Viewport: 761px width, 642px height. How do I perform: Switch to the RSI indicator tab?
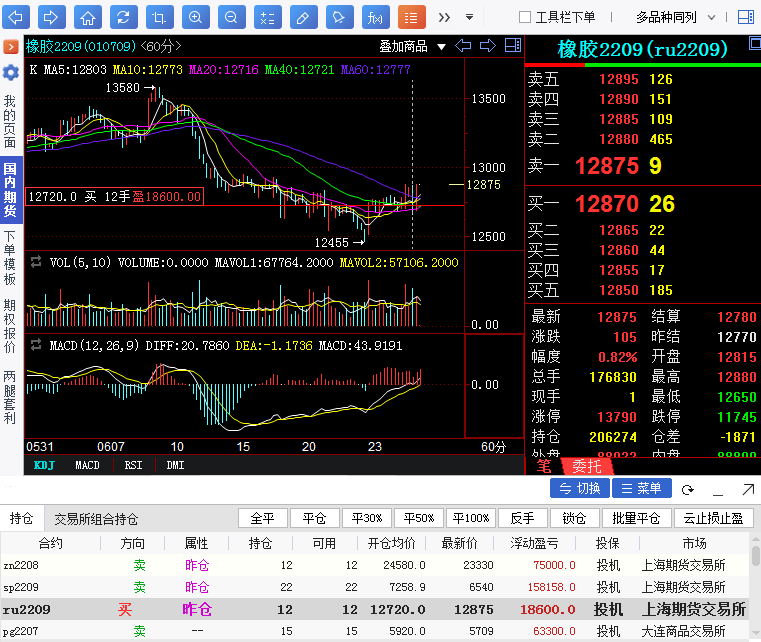[133, 465]
